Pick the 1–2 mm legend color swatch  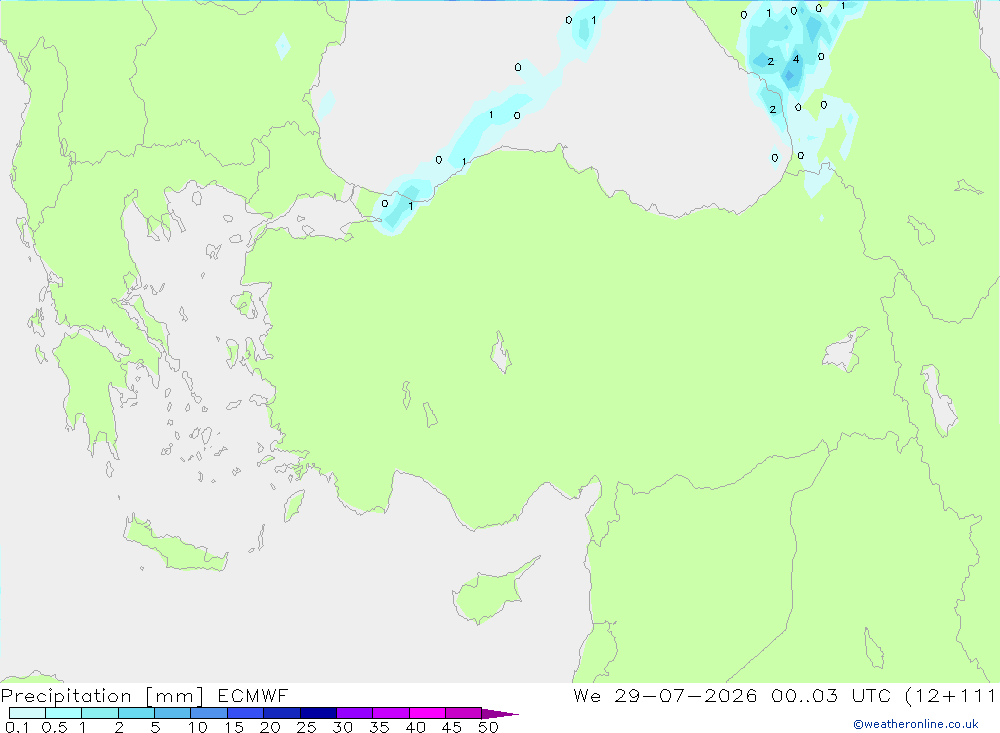tap(100, 713)
